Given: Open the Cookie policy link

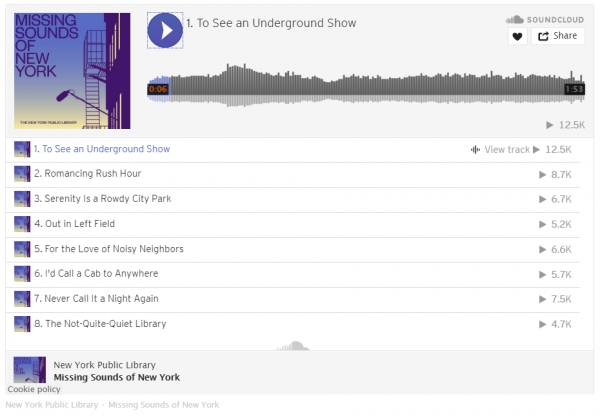Looking at the screenshot, I should point(34,390).
